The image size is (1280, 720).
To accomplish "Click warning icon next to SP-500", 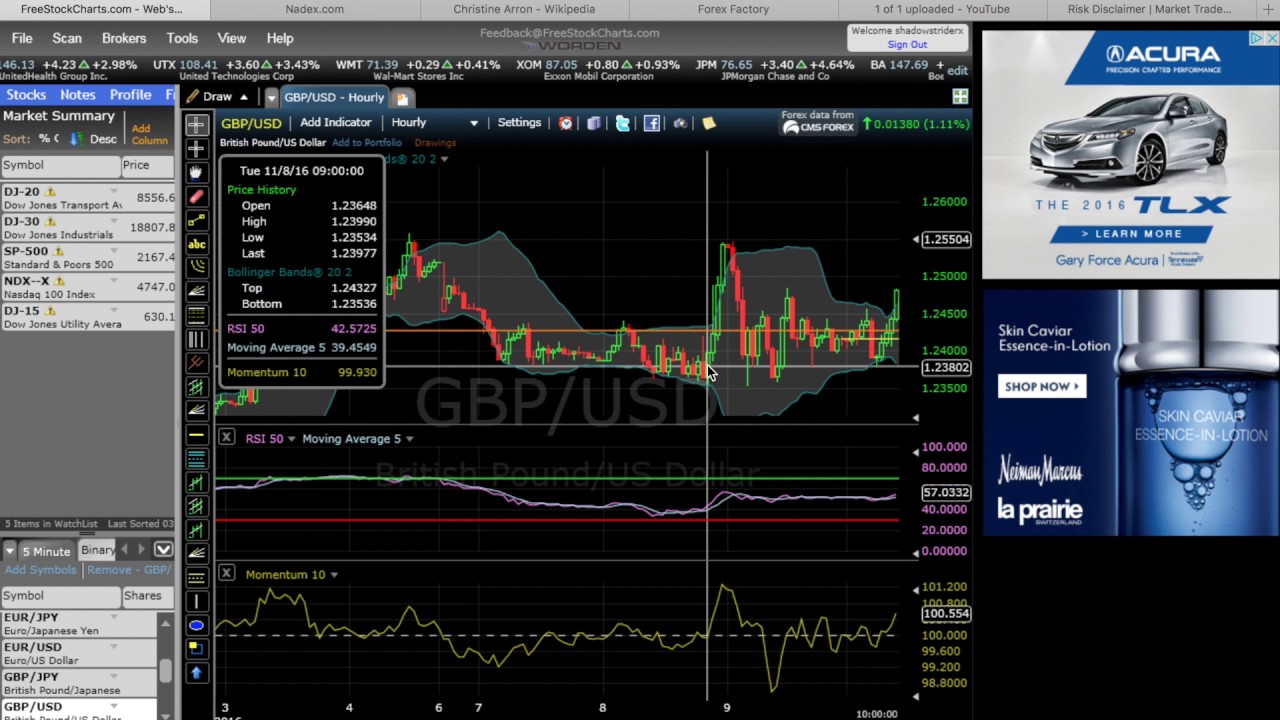I will [58, 252].
